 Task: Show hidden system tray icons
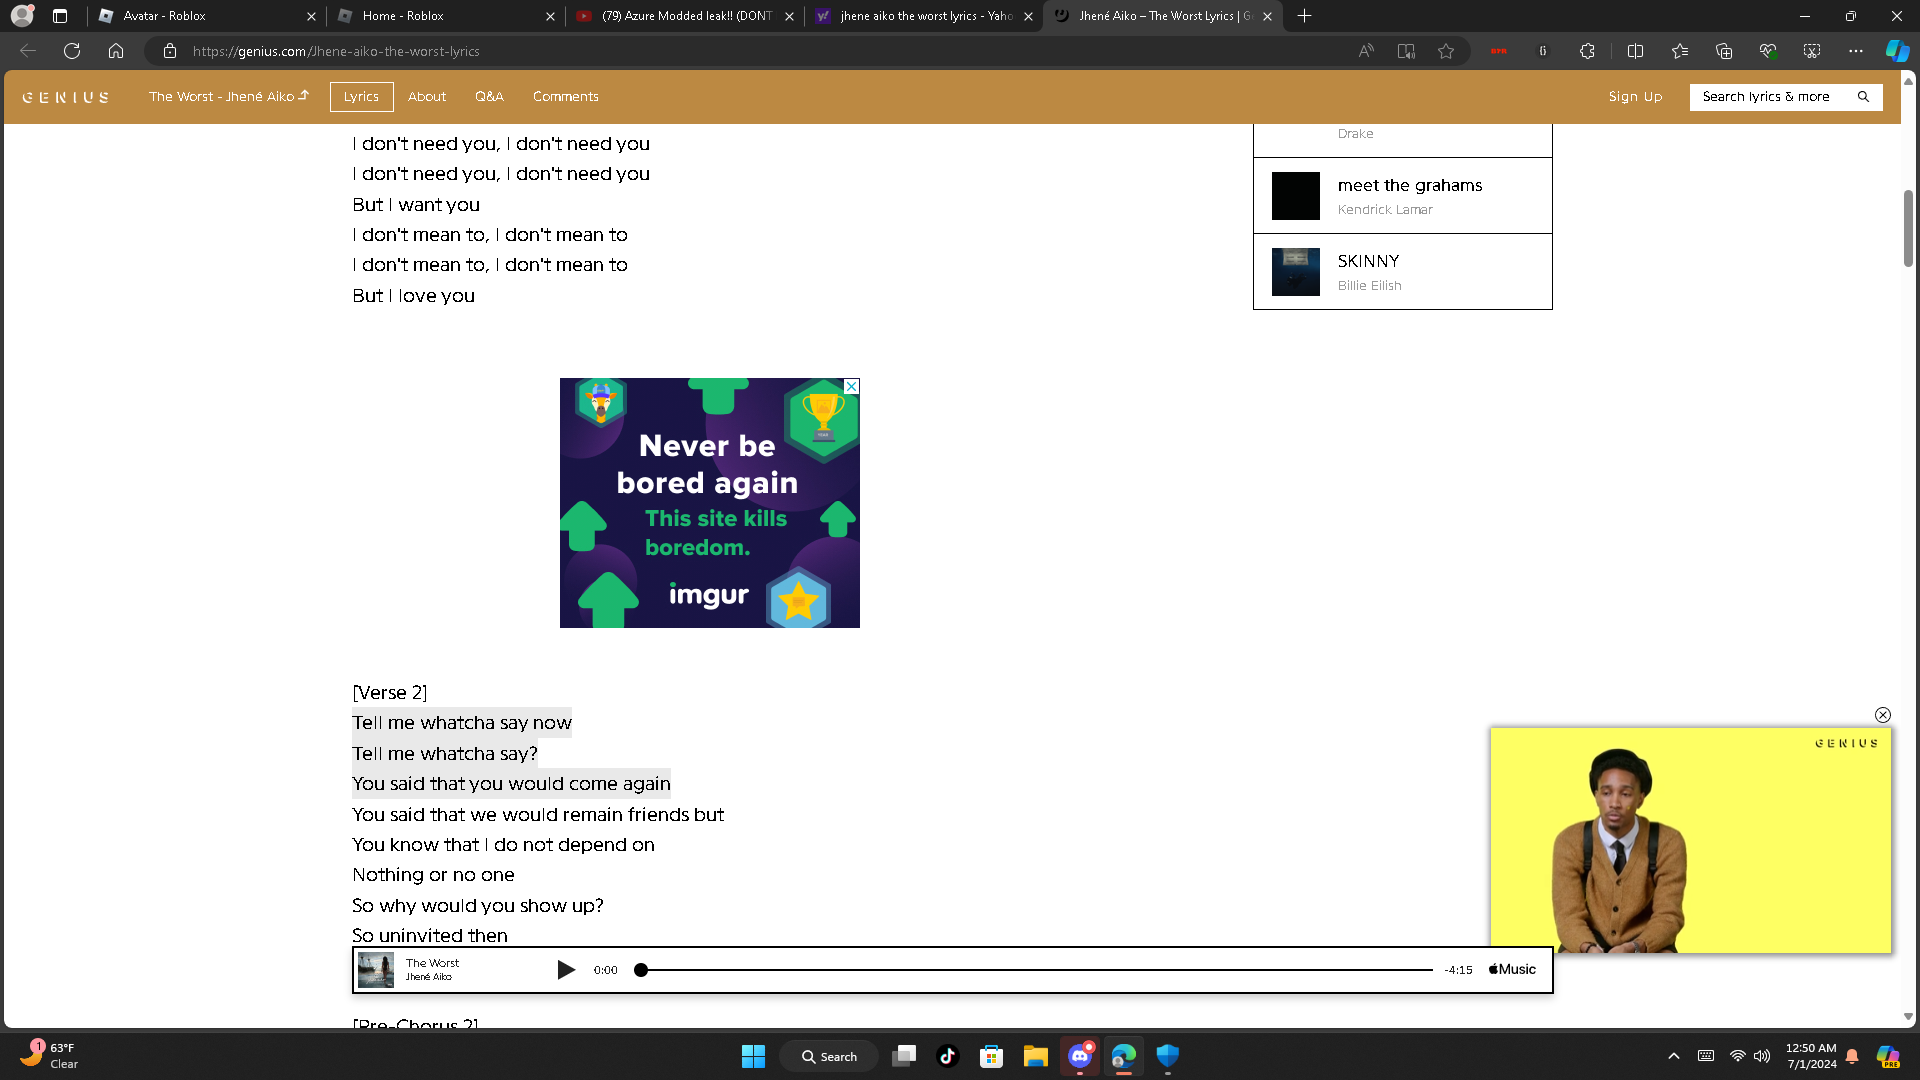tap(1674, 1056)
